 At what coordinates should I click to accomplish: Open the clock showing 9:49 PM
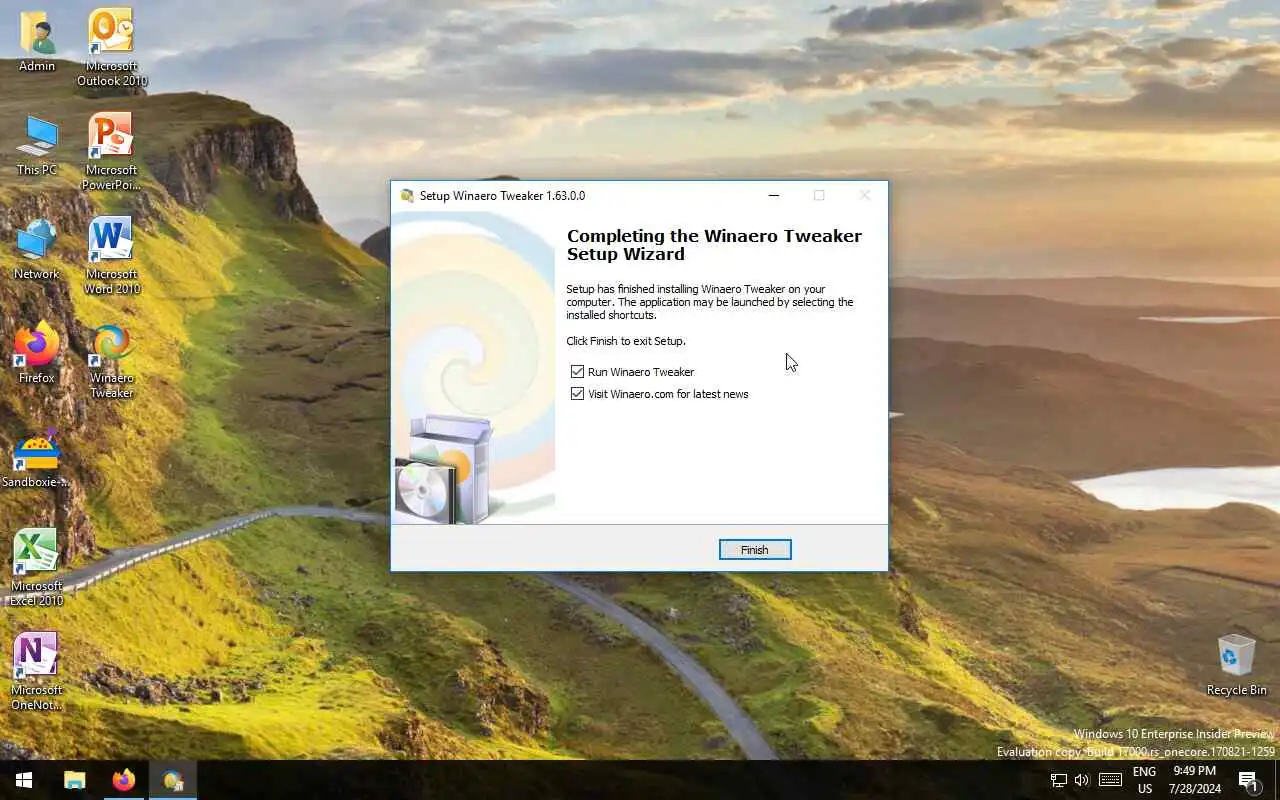(1195, 780)
